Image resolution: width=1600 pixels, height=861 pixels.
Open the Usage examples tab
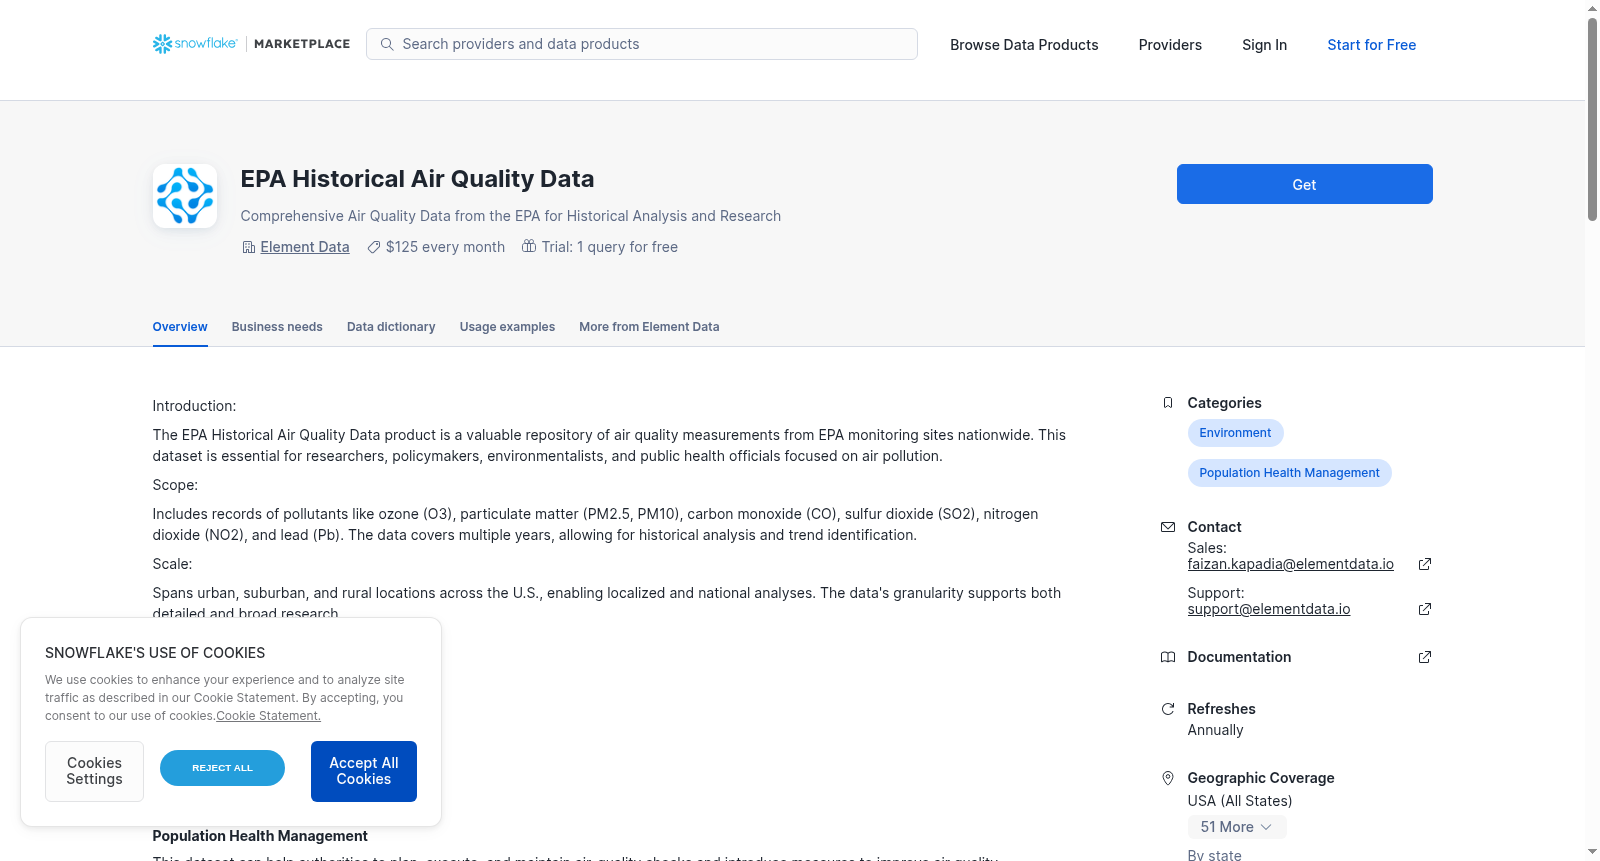pyautogui.click(x=507, y=327)
